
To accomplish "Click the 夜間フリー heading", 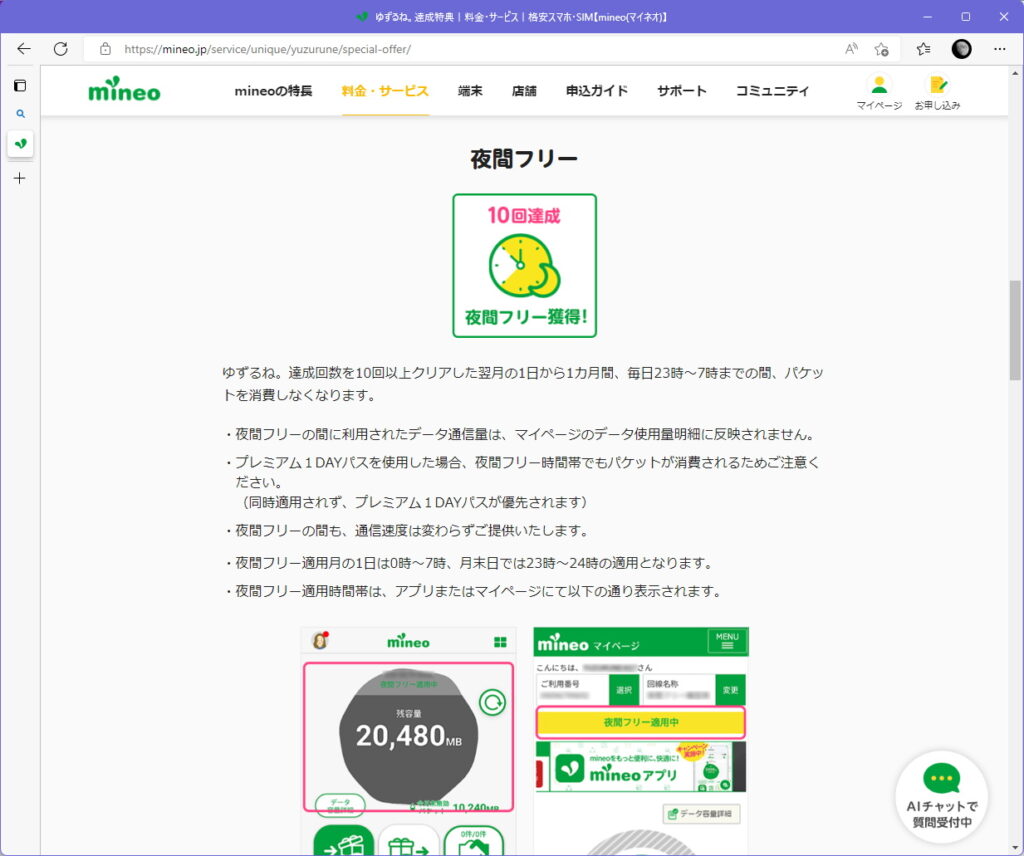I will tap(524, 159).
